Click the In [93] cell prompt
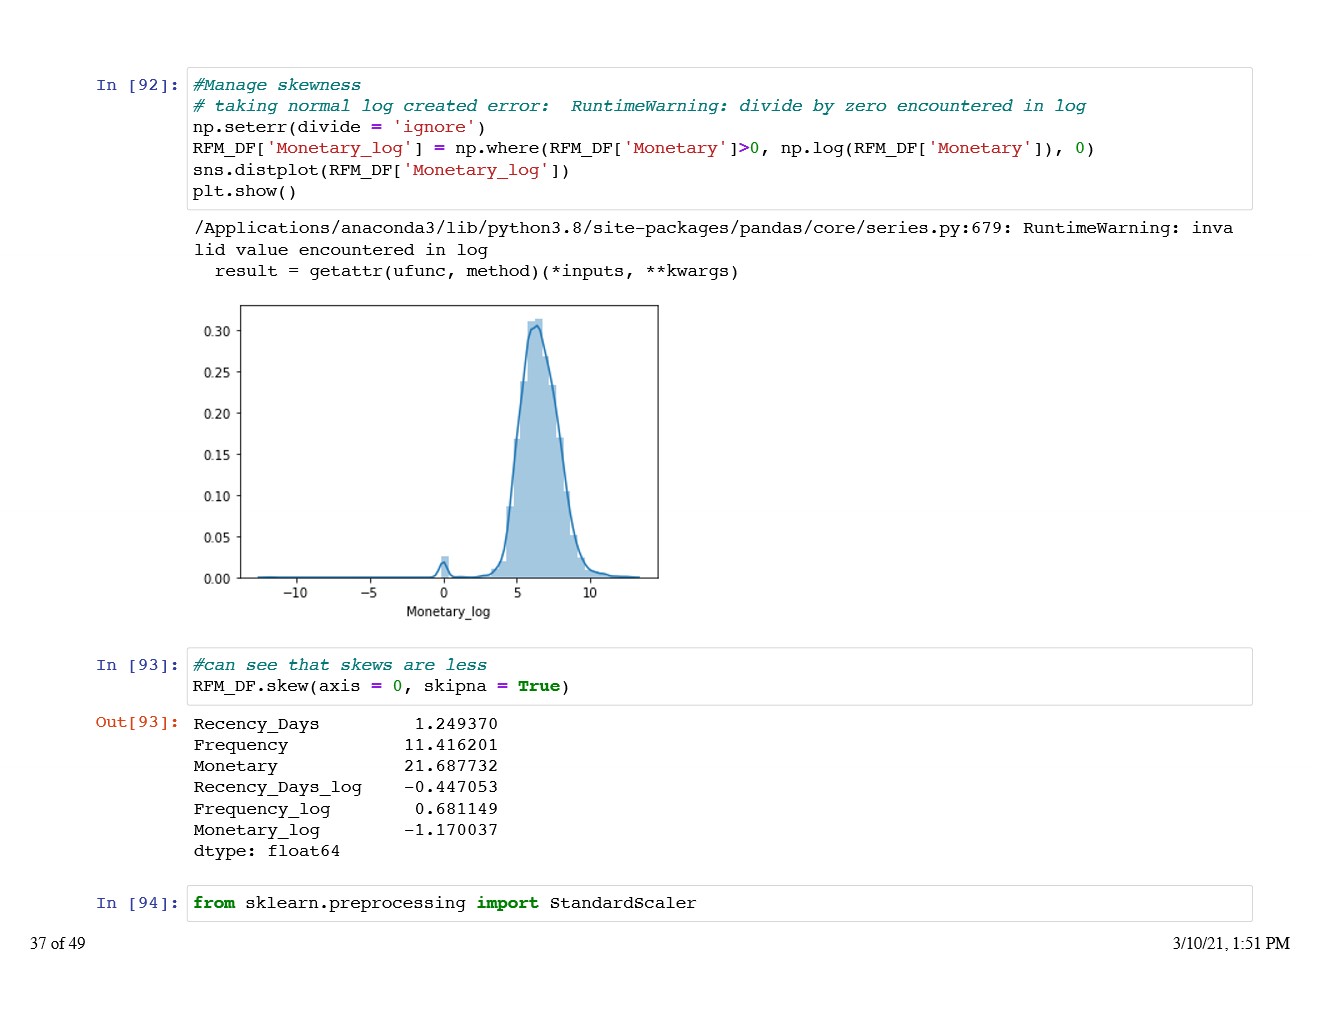This screenshot has width=1320, height=1020. 137,665
